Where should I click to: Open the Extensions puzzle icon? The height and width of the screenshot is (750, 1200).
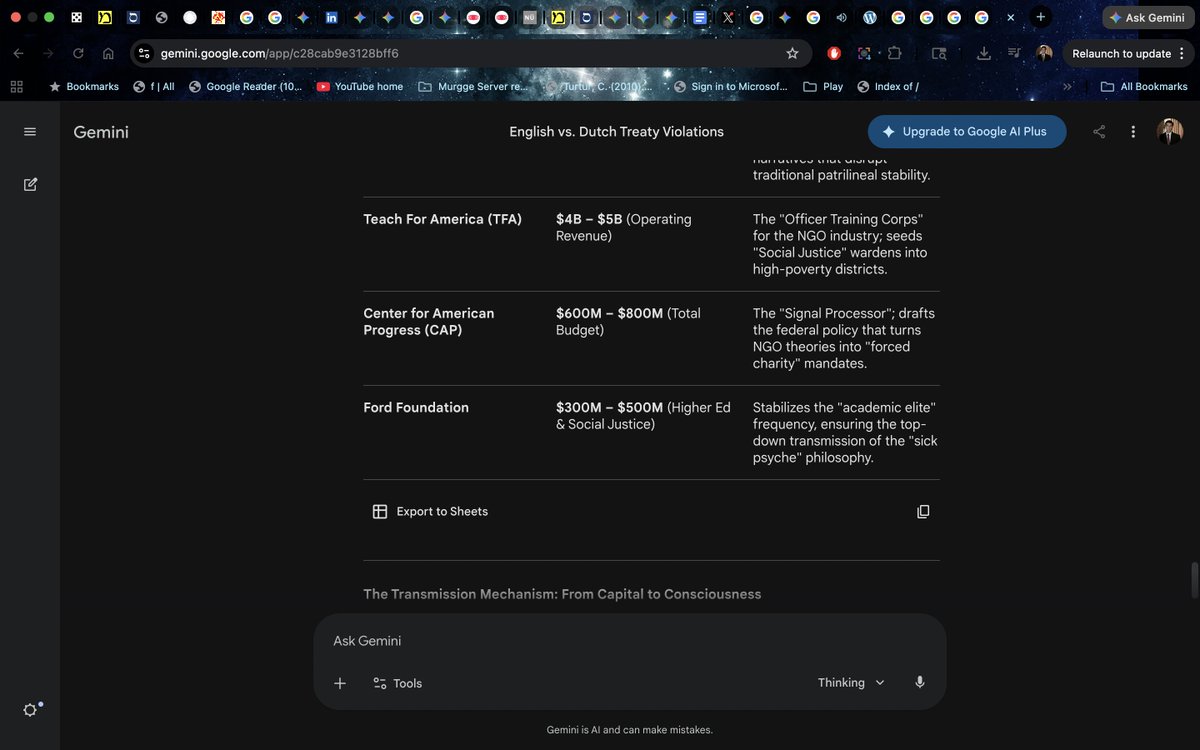(894, 53)
